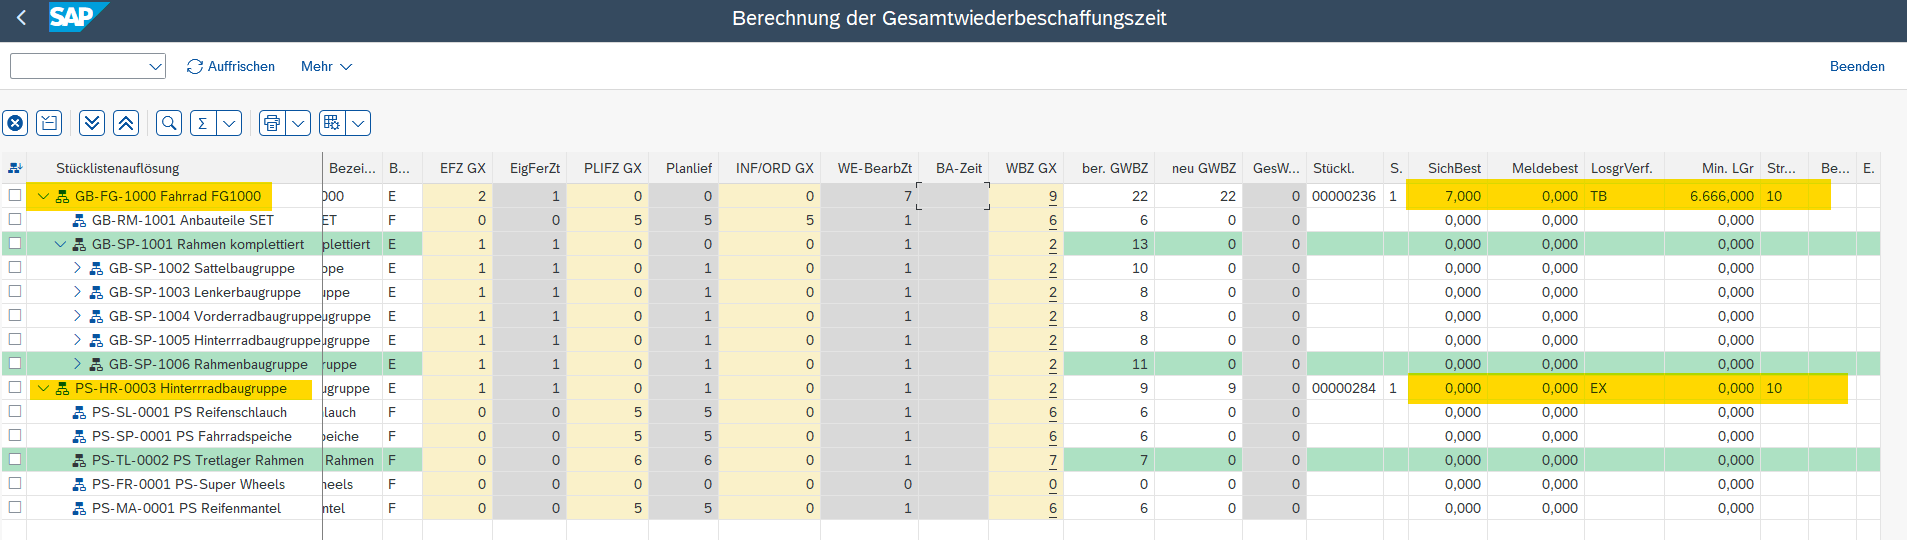Tick the checkbox for GB-FG-1000 Fahrrad FG1000
This screenshot has width=1907, height=540.
click(15, 196)
